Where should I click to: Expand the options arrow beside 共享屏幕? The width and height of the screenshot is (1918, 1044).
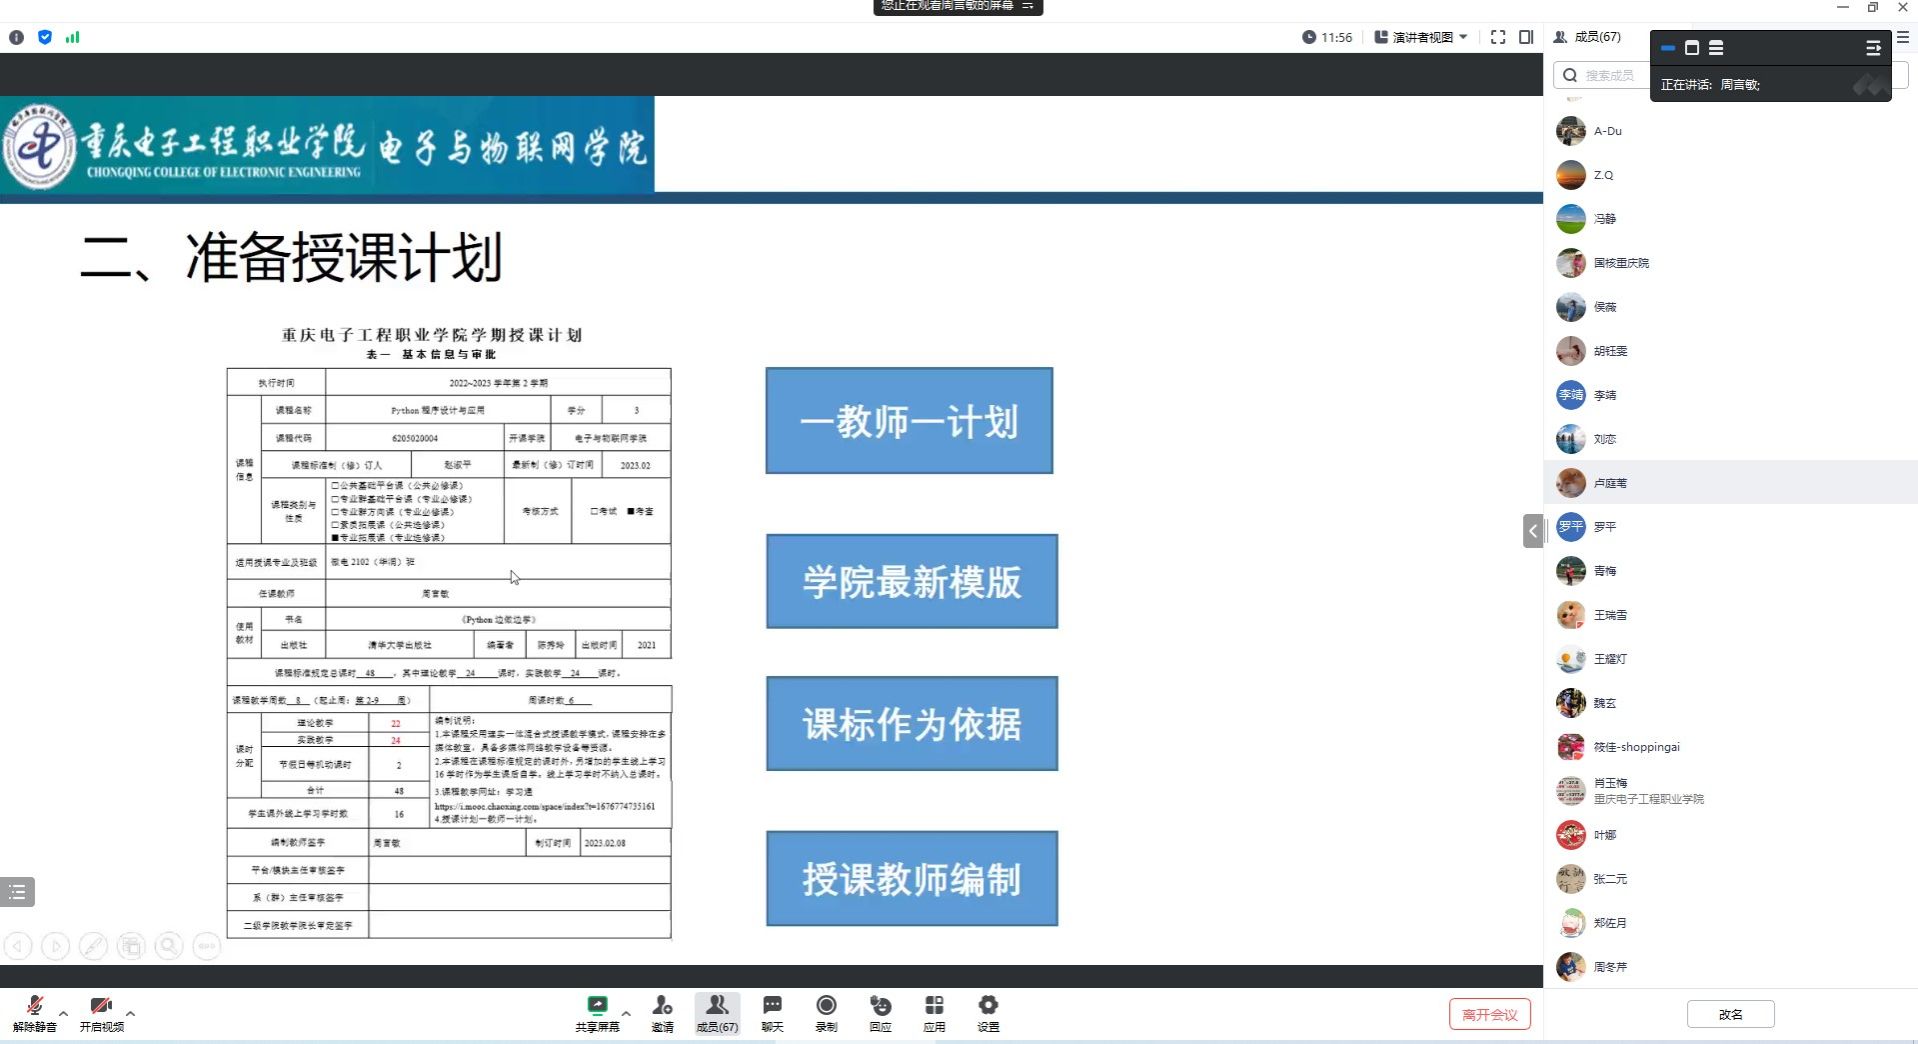tap(626, 1013)
